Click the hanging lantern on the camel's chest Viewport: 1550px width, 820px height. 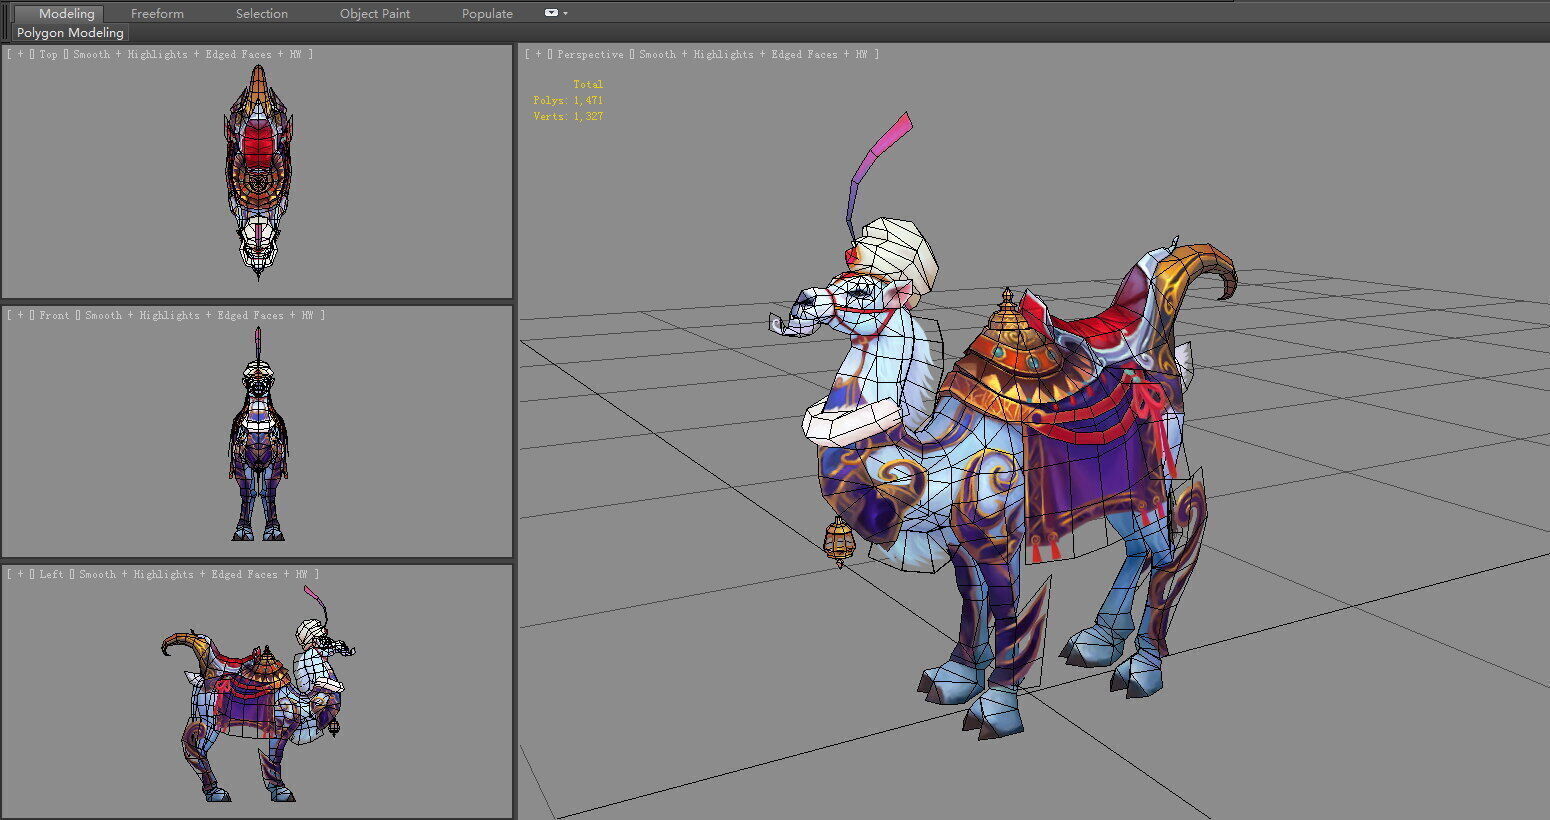pyautogui.click(x=839, y=541)
